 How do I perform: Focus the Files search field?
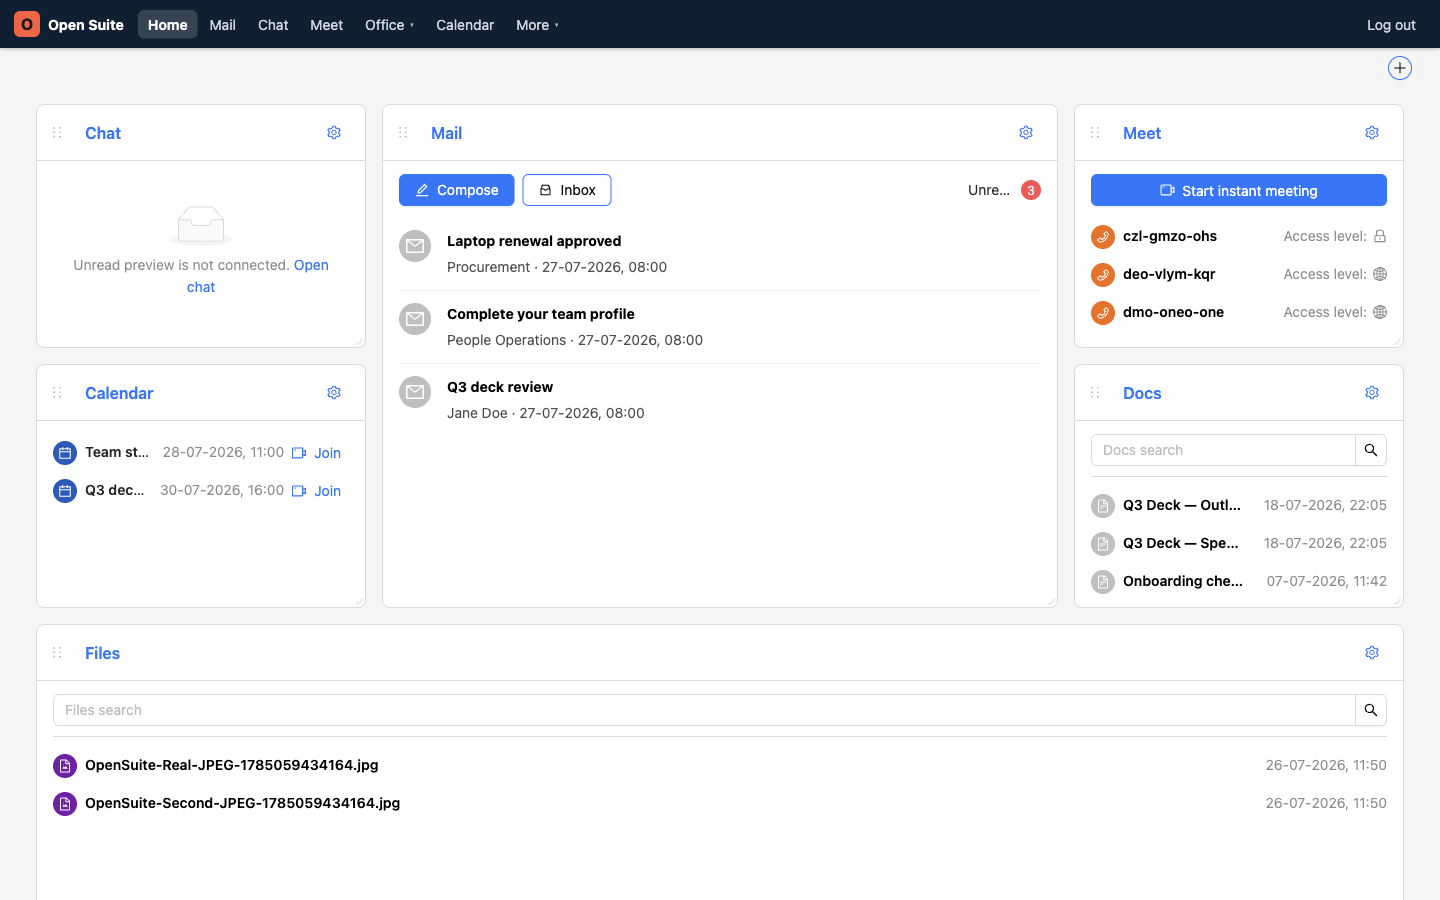click(704, 710)
